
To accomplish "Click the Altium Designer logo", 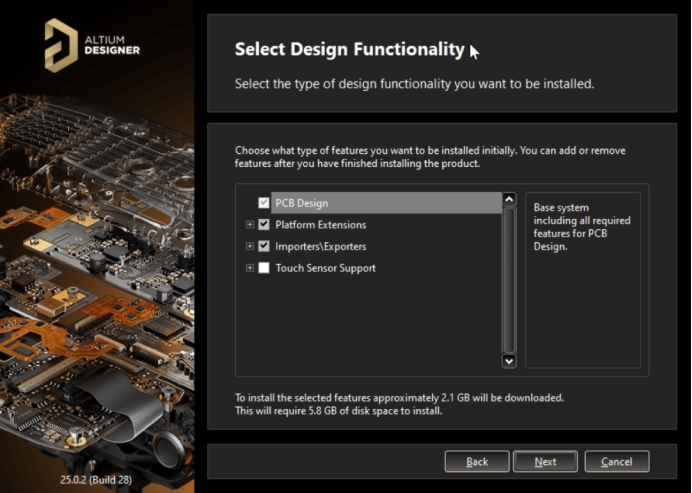I will click(x=92, y=45).
